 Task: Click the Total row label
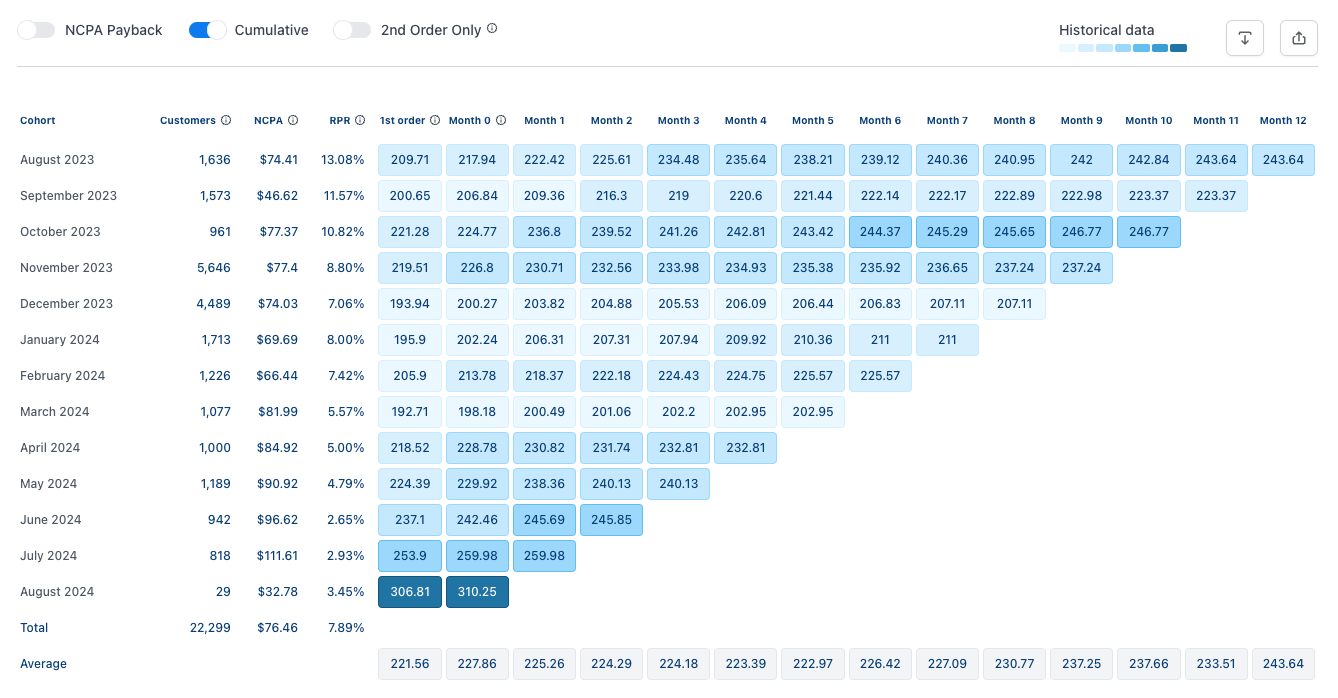(34, 628)
